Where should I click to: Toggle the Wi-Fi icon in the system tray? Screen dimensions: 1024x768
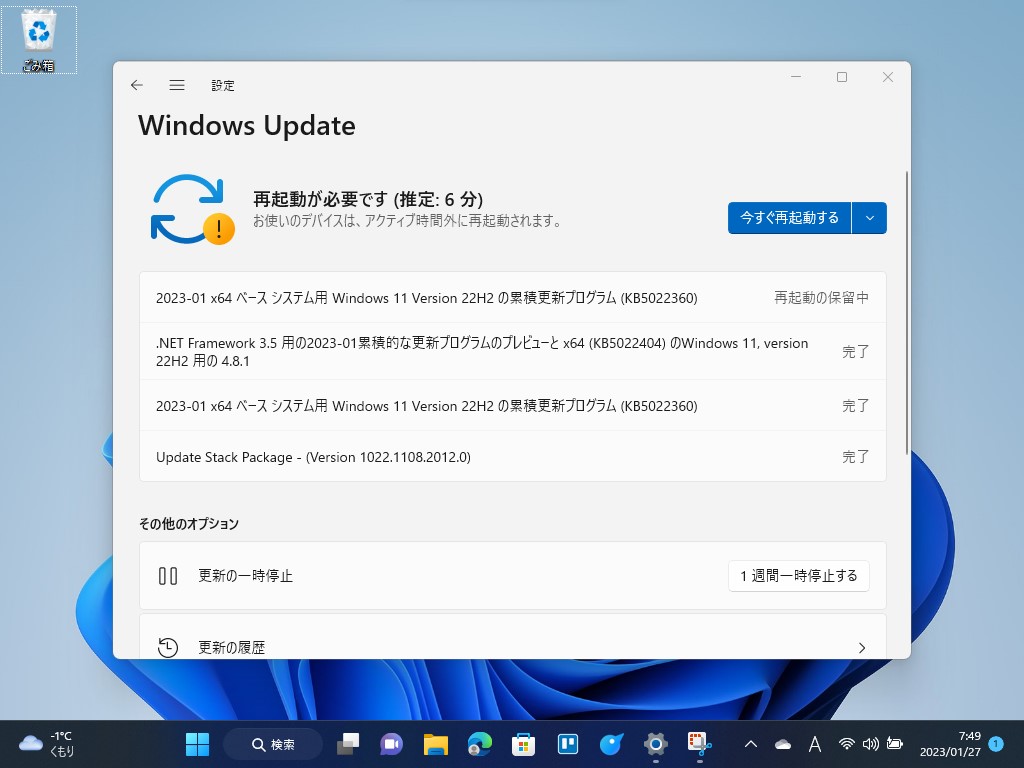846,744
